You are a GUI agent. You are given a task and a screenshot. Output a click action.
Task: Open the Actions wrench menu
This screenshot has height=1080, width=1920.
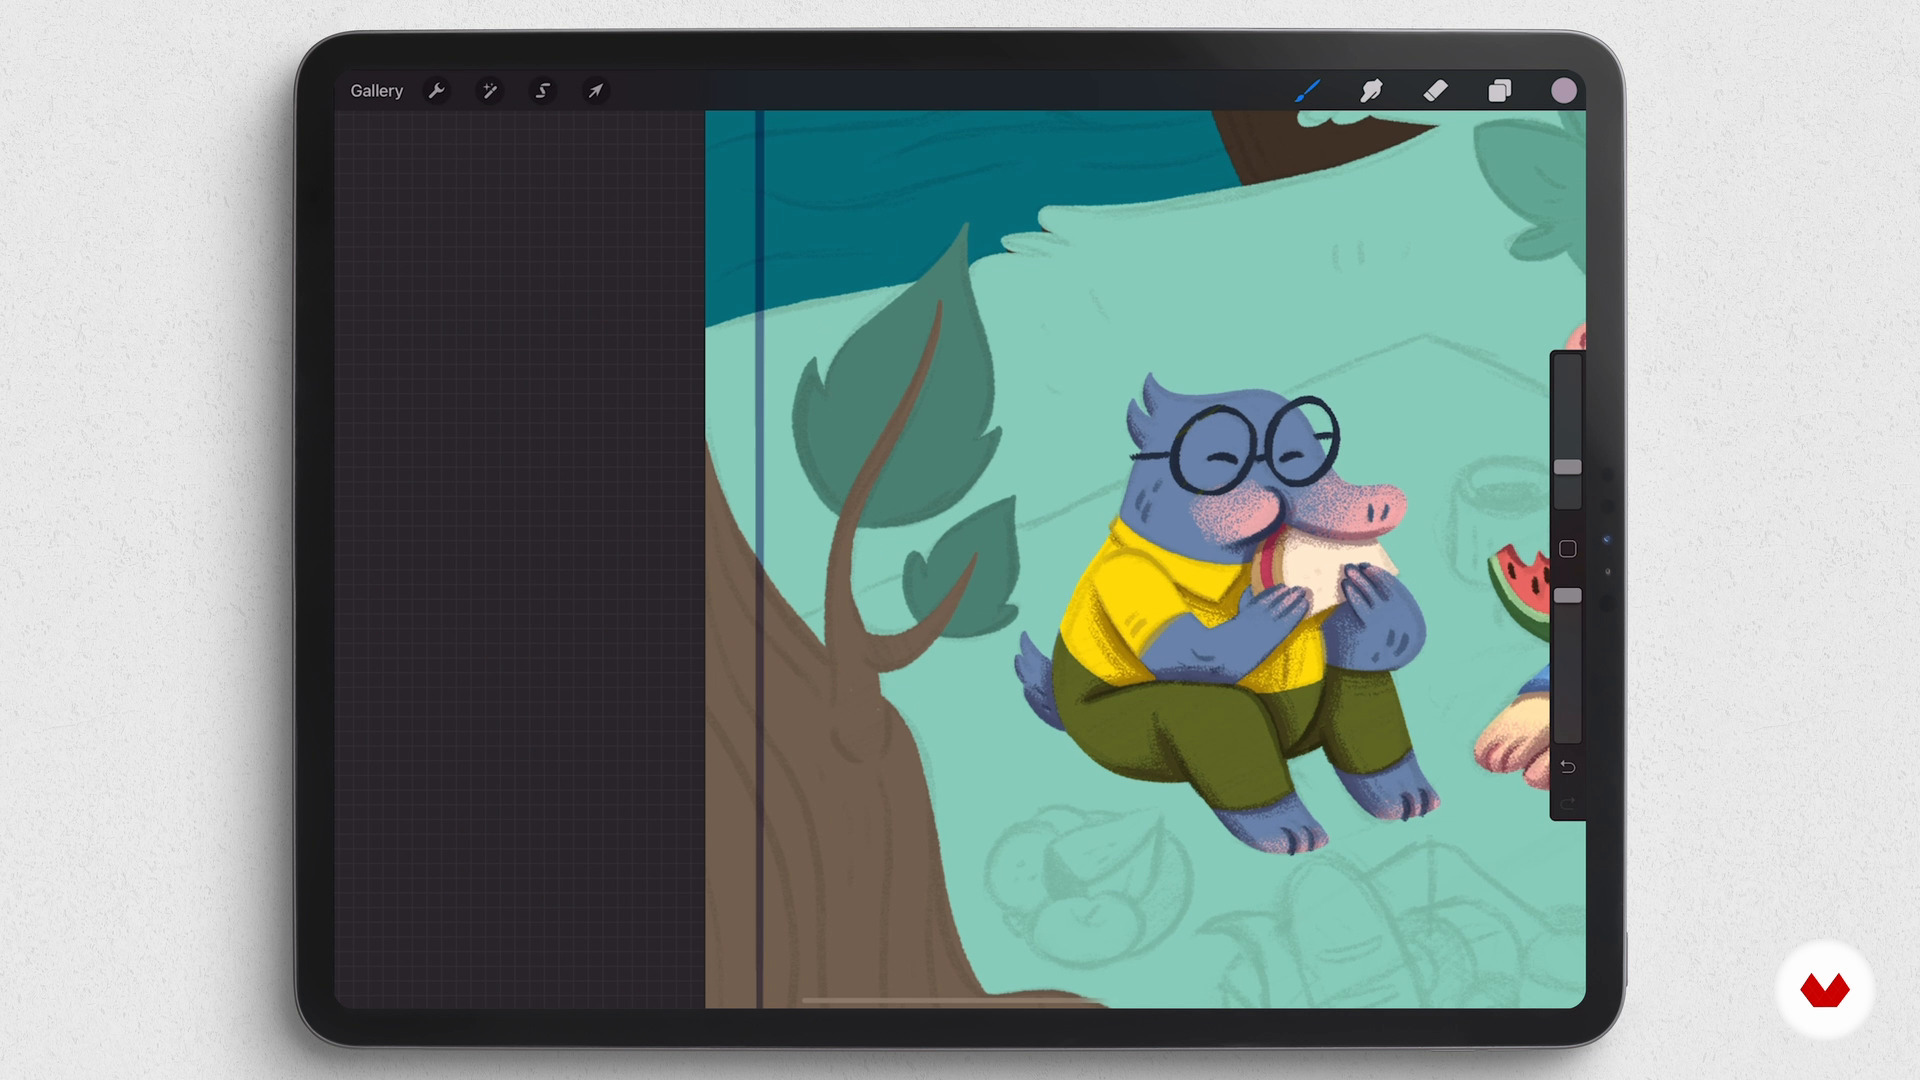pos(436,91)
